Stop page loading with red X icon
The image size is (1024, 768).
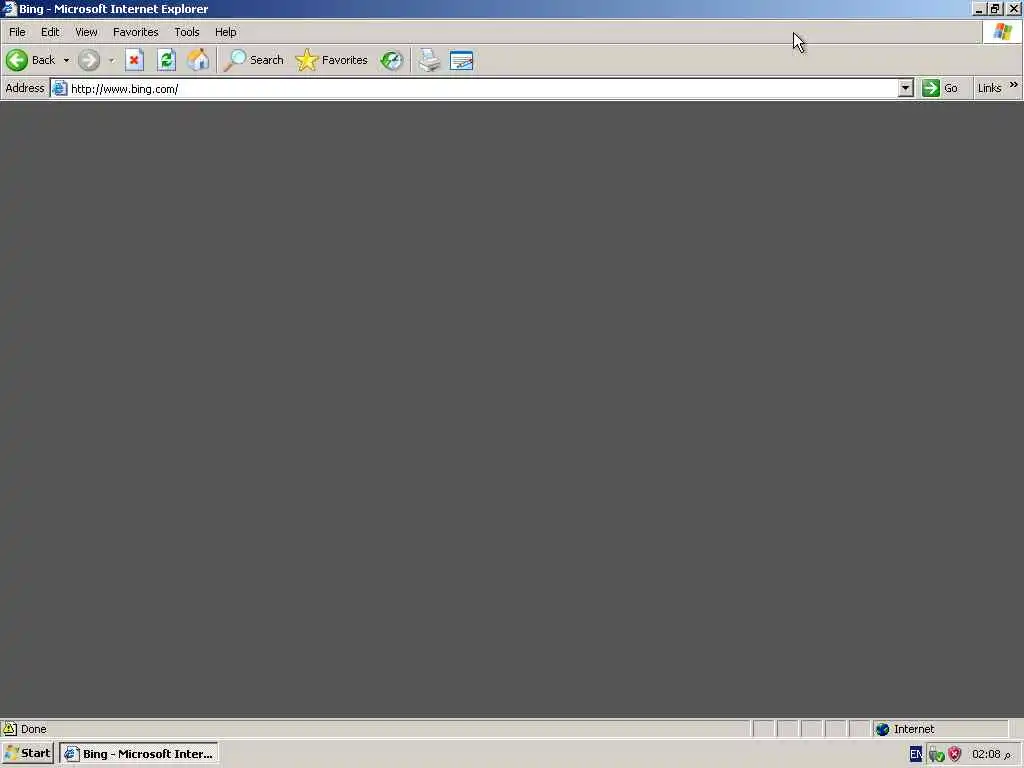[x=134, y=60]
